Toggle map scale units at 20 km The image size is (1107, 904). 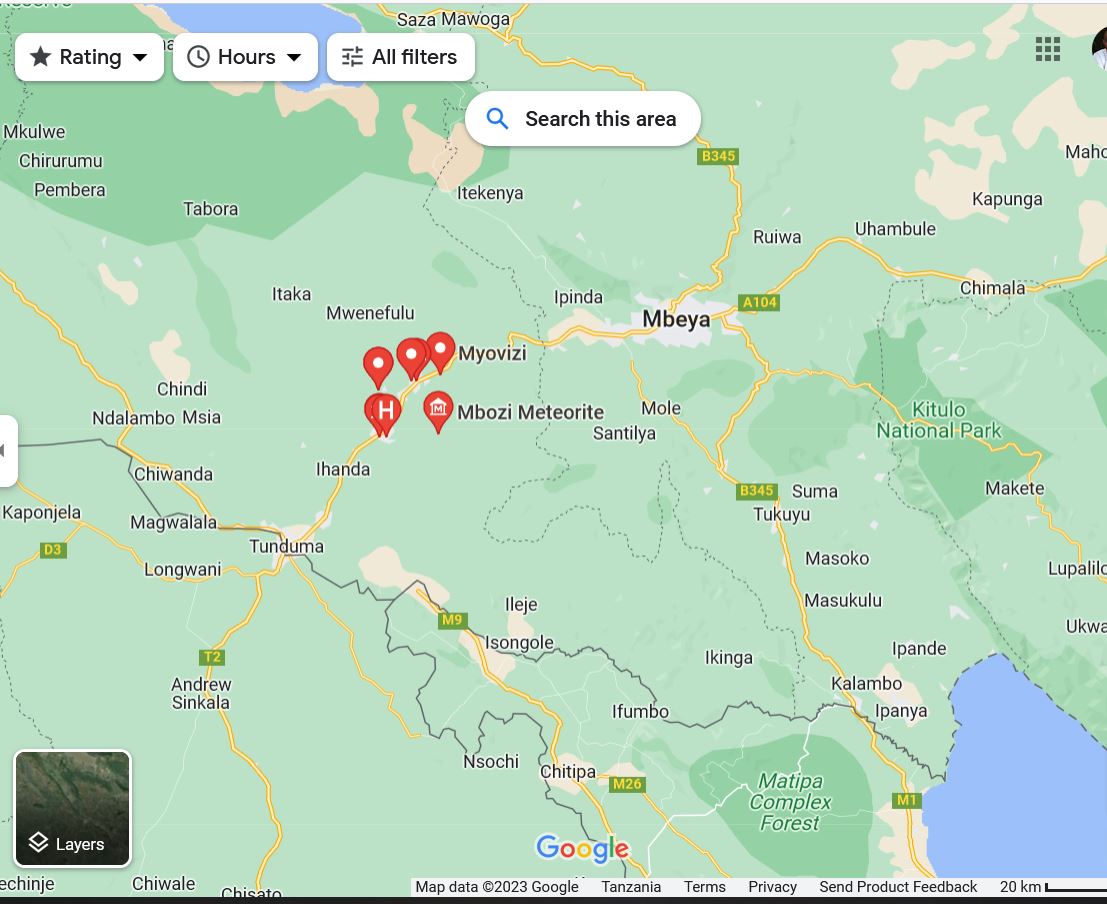[x=1050, y=887]
